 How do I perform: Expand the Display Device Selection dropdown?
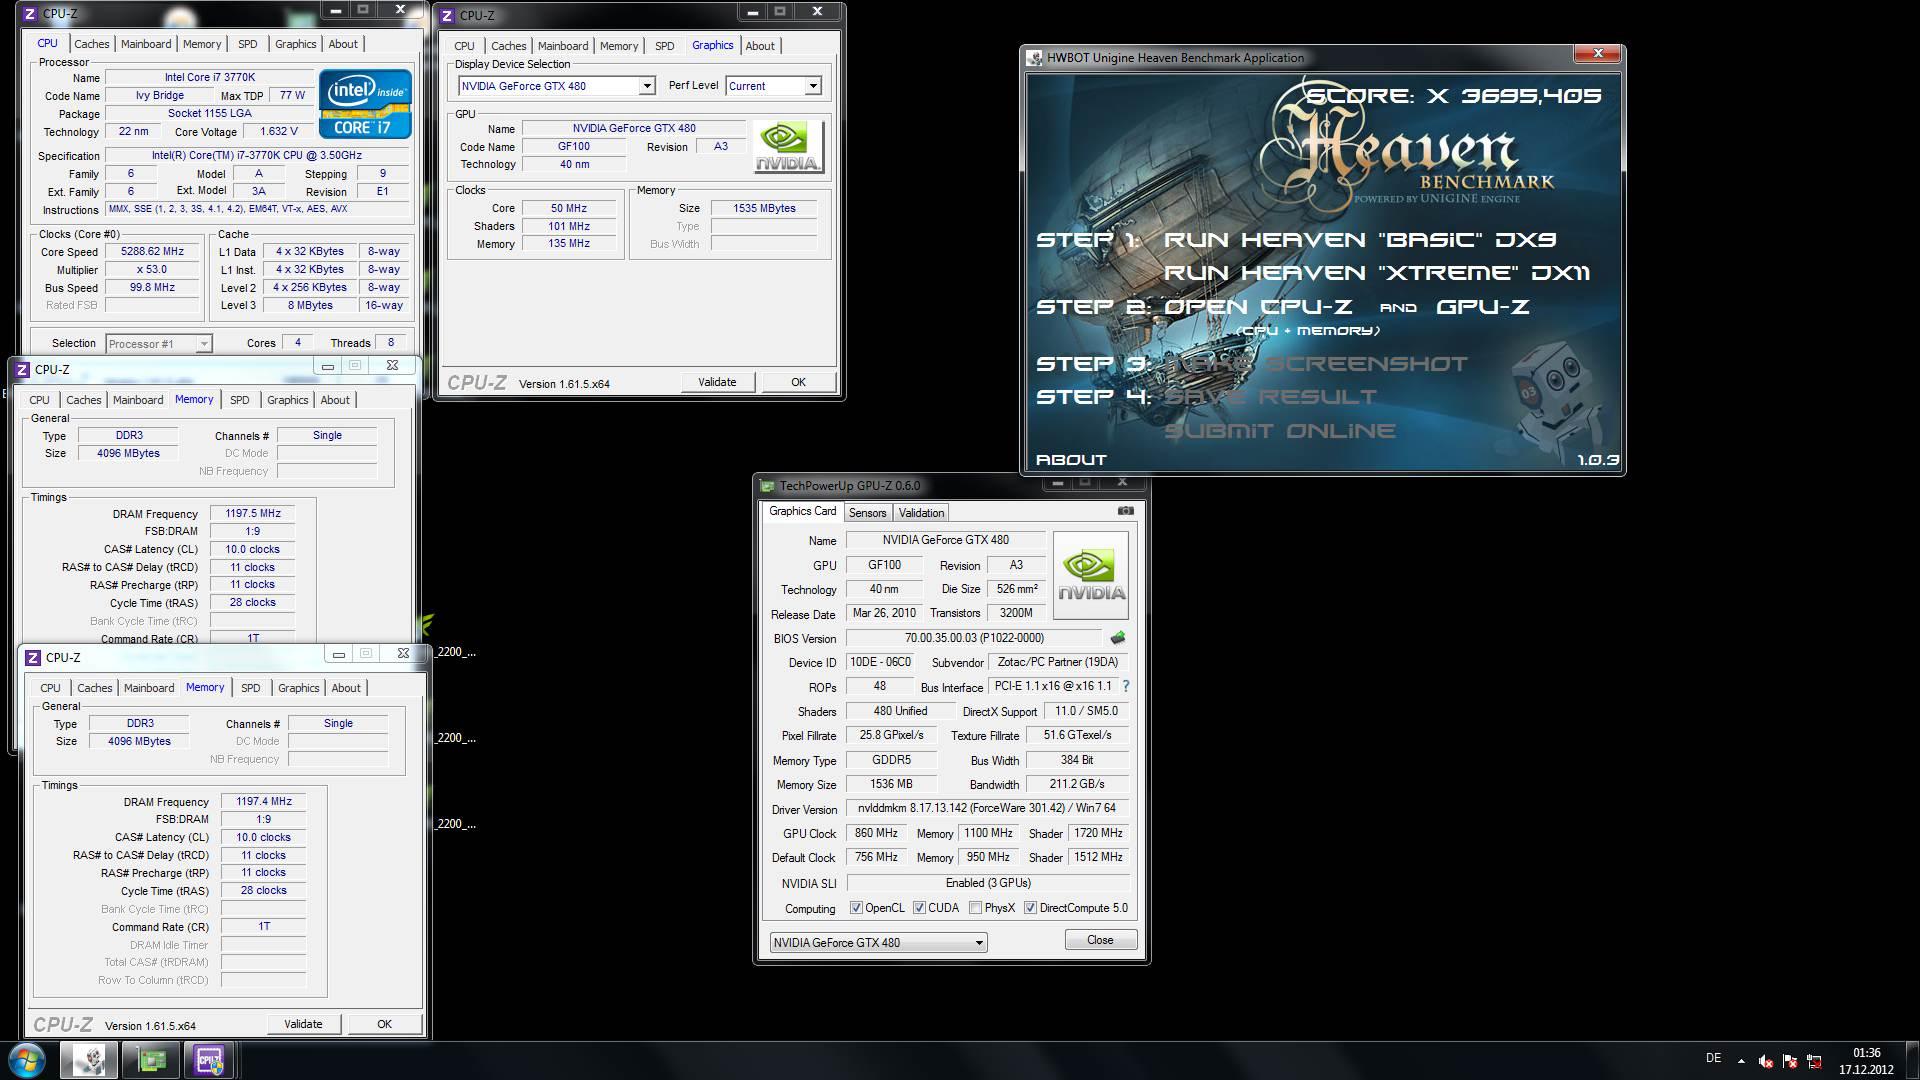[646, 86]
